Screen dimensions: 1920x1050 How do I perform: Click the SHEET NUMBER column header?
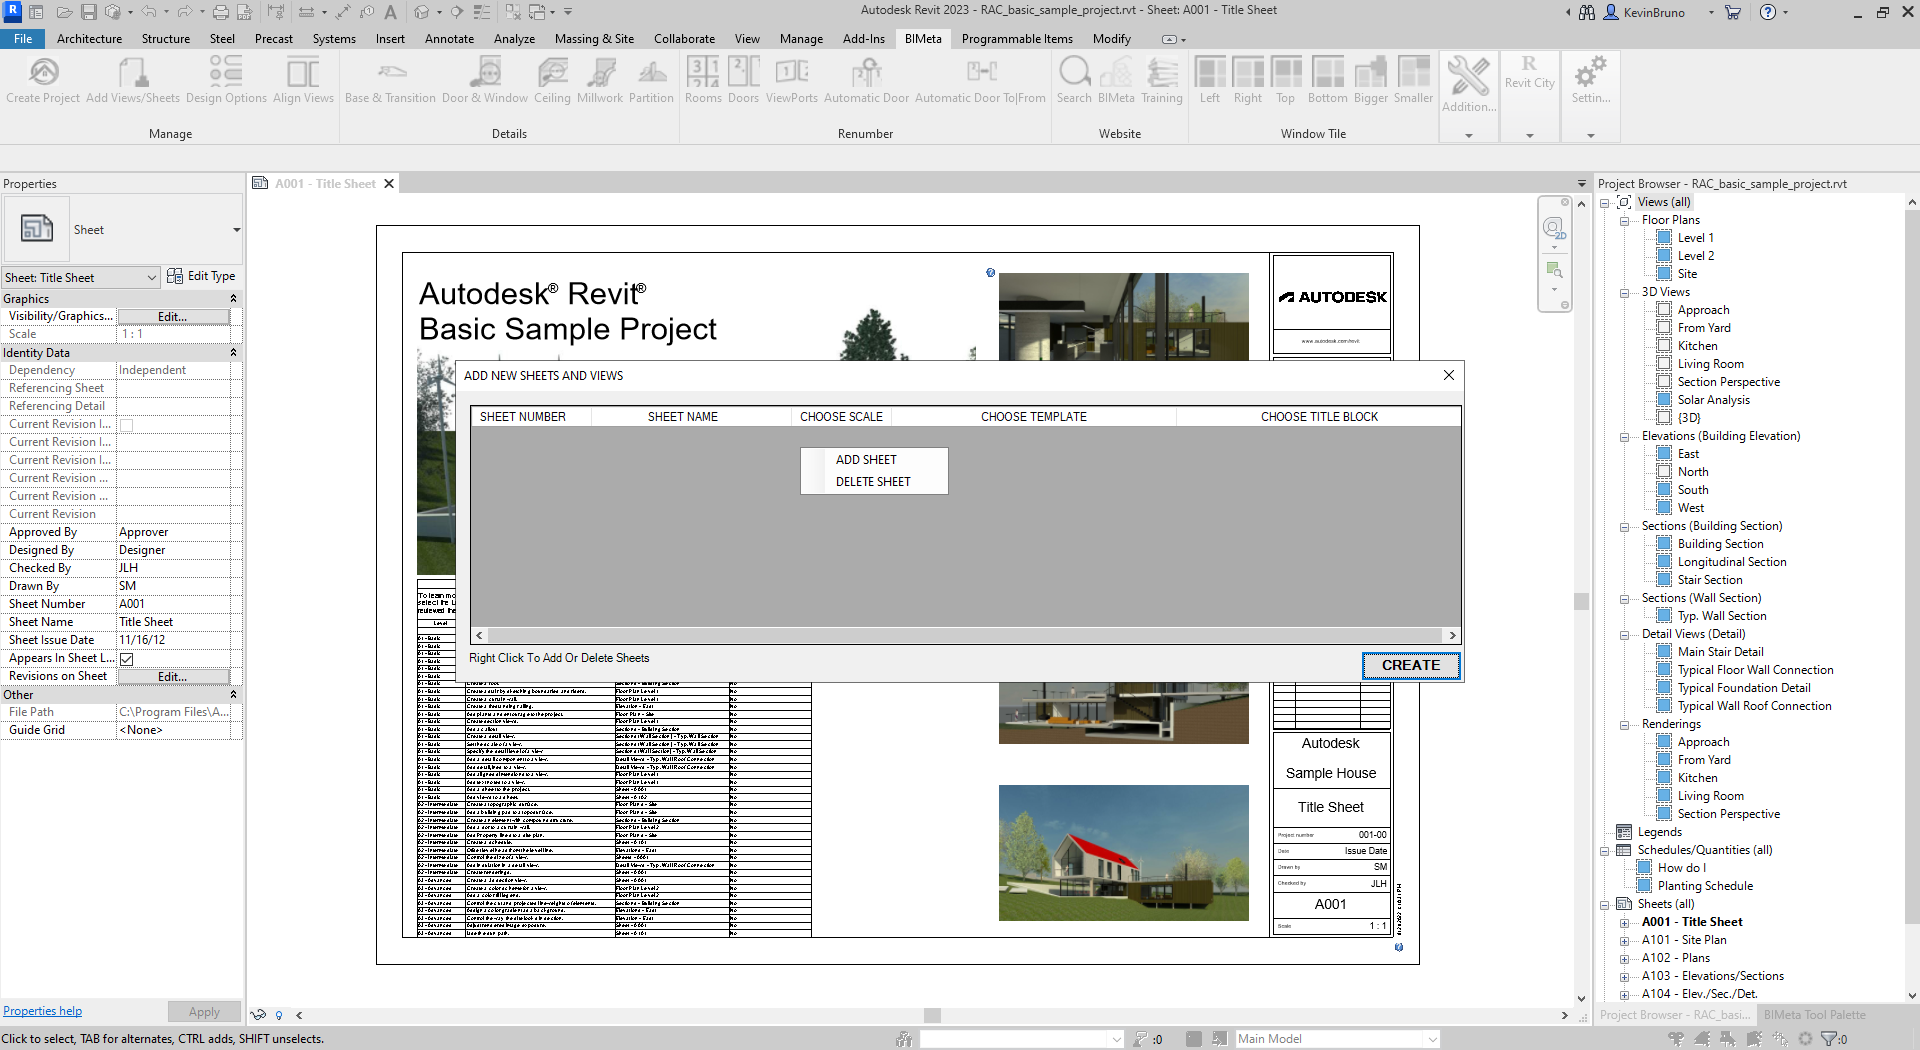523,417
